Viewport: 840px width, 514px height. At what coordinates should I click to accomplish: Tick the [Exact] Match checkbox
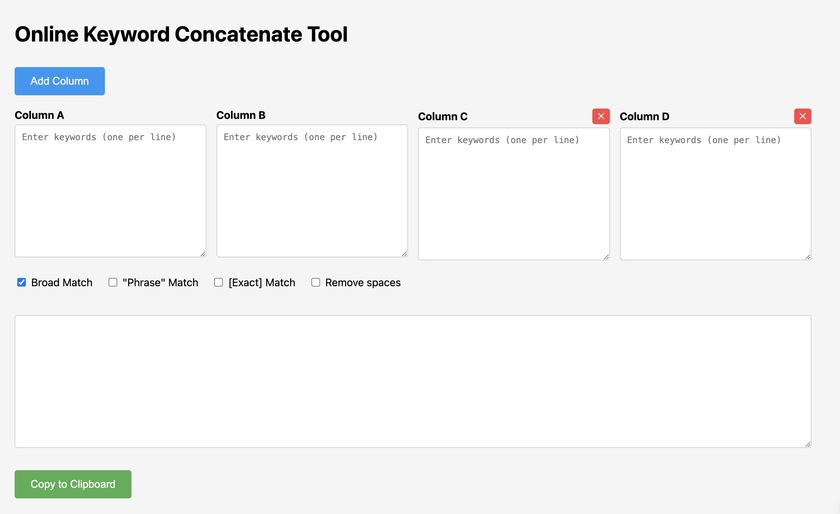pyautogui.click(x=219, y=283)
